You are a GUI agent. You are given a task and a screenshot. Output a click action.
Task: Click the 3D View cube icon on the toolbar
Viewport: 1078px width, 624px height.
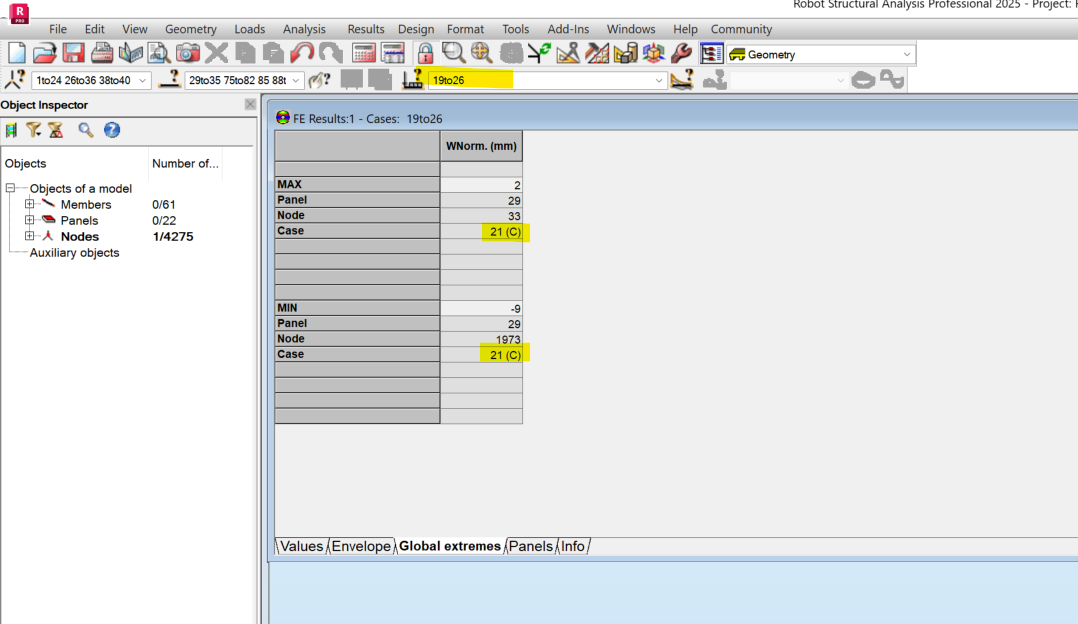654,53
